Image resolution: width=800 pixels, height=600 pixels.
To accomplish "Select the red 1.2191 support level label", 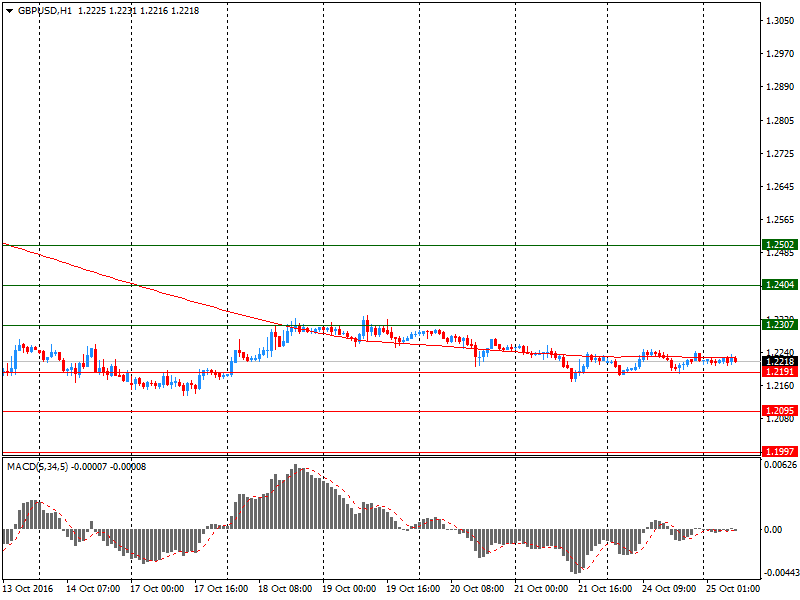I will point(780,371).
